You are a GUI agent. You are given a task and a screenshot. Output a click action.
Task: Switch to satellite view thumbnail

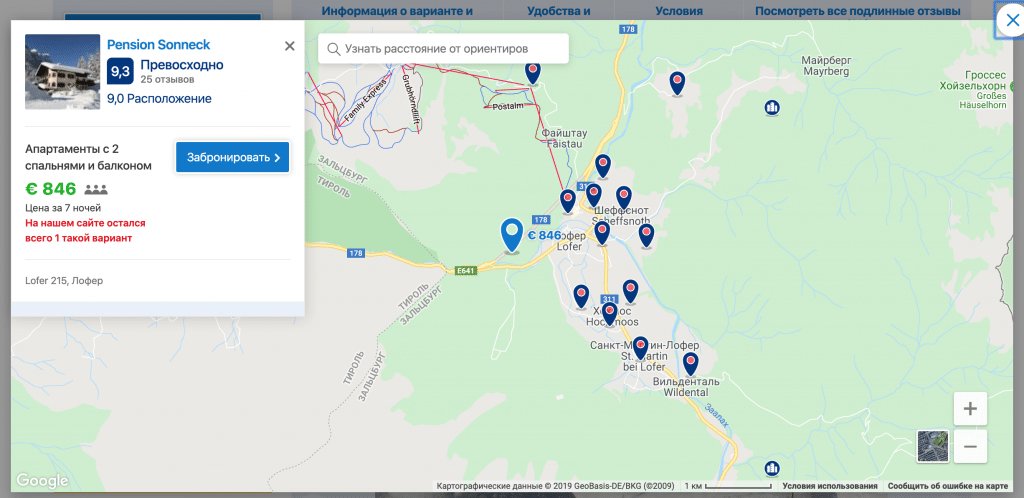[933, 446]
